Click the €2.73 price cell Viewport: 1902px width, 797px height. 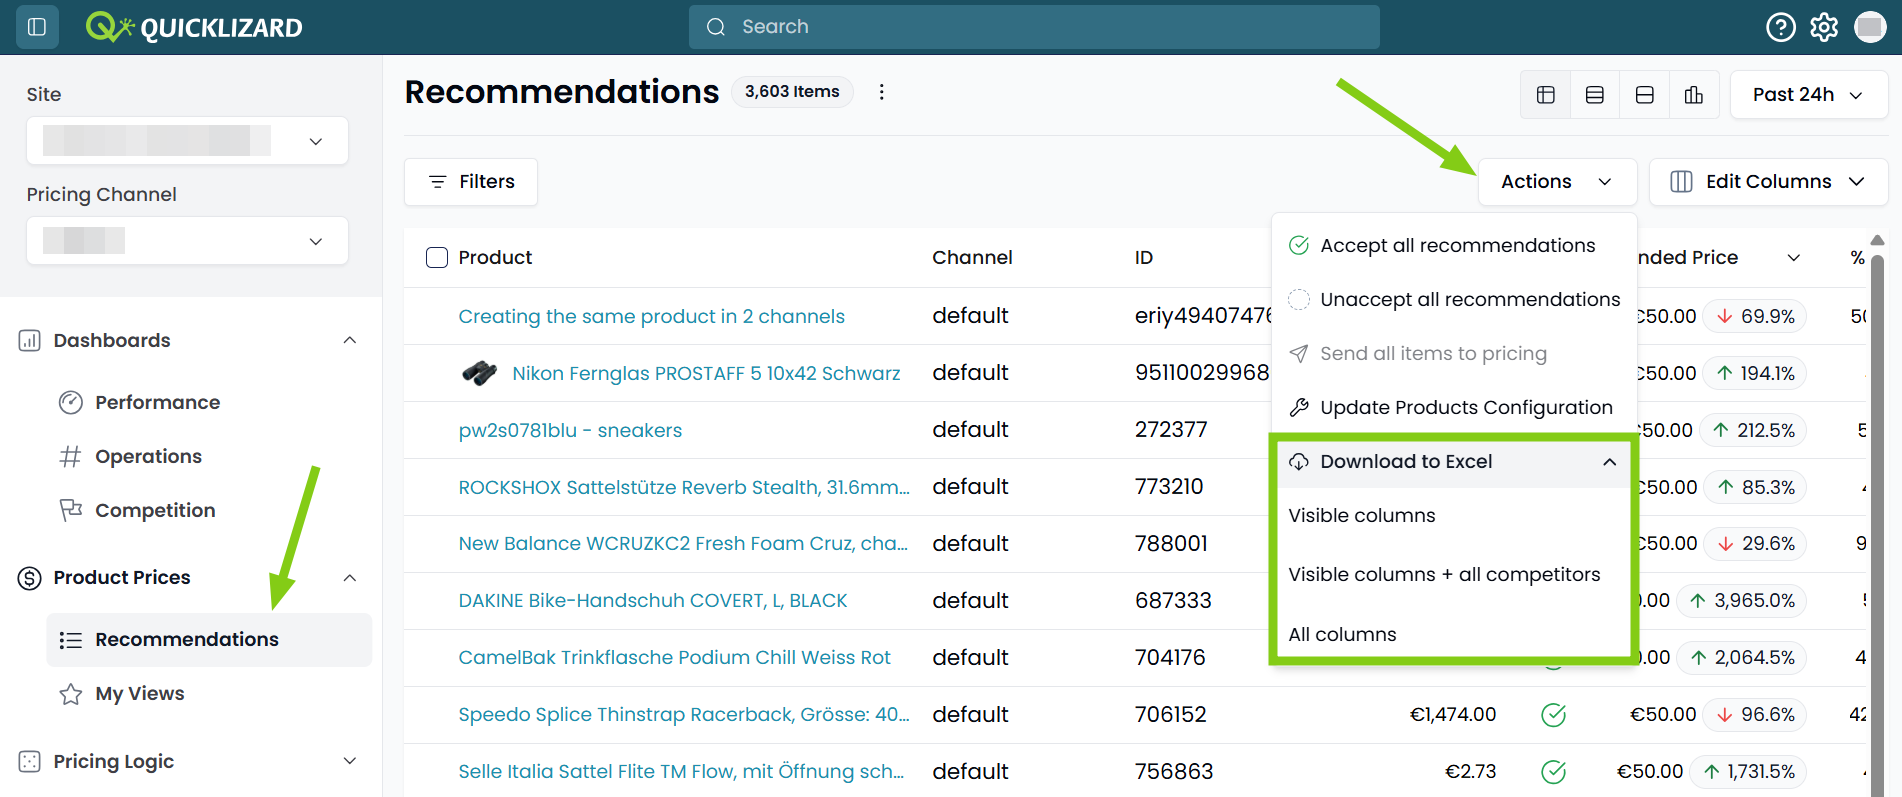1471,772
